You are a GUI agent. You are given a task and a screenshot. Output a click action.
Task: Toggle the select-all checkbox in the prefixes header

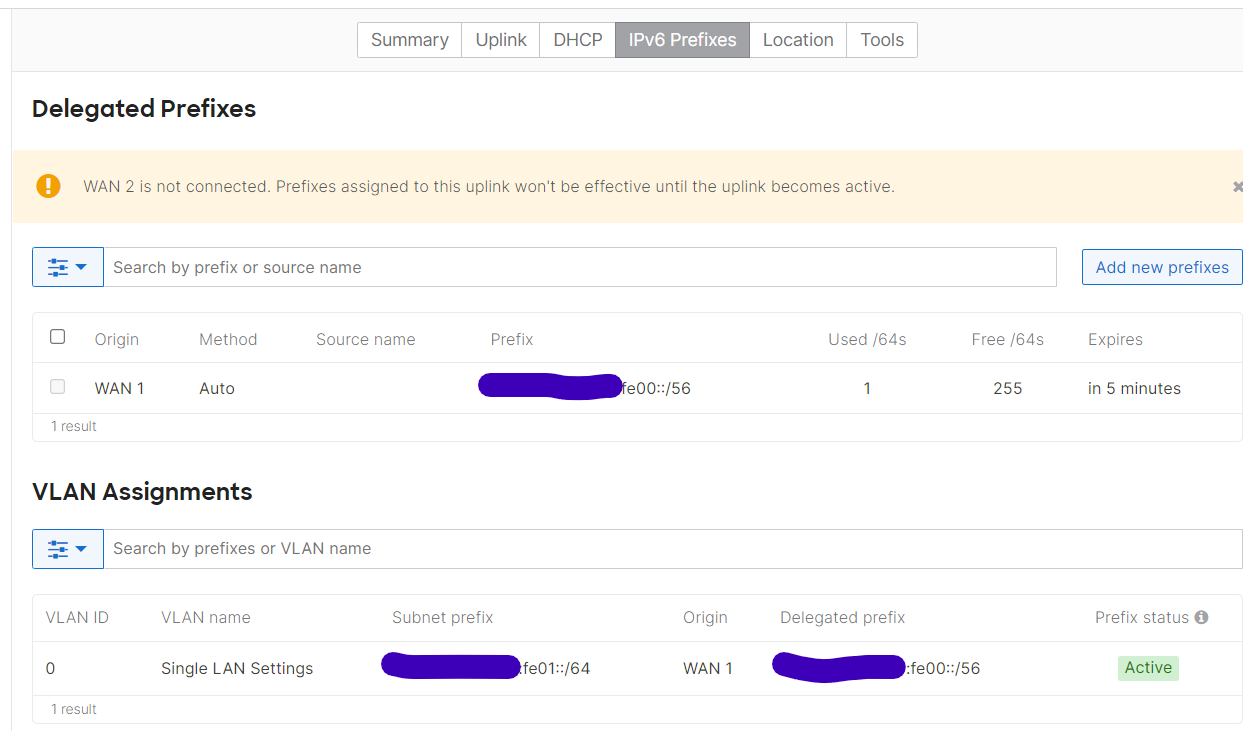pos(58,337)
